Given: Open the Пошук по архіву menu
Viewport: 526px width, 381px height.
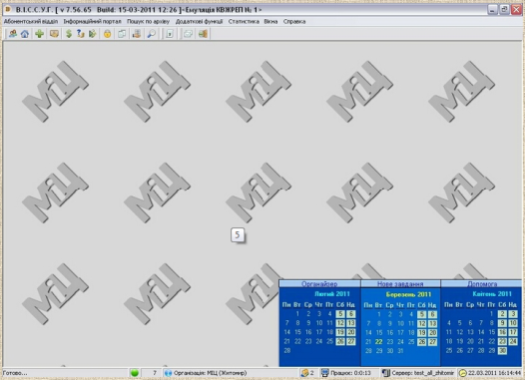Looking at the screenshot, I should coord(148,21).
